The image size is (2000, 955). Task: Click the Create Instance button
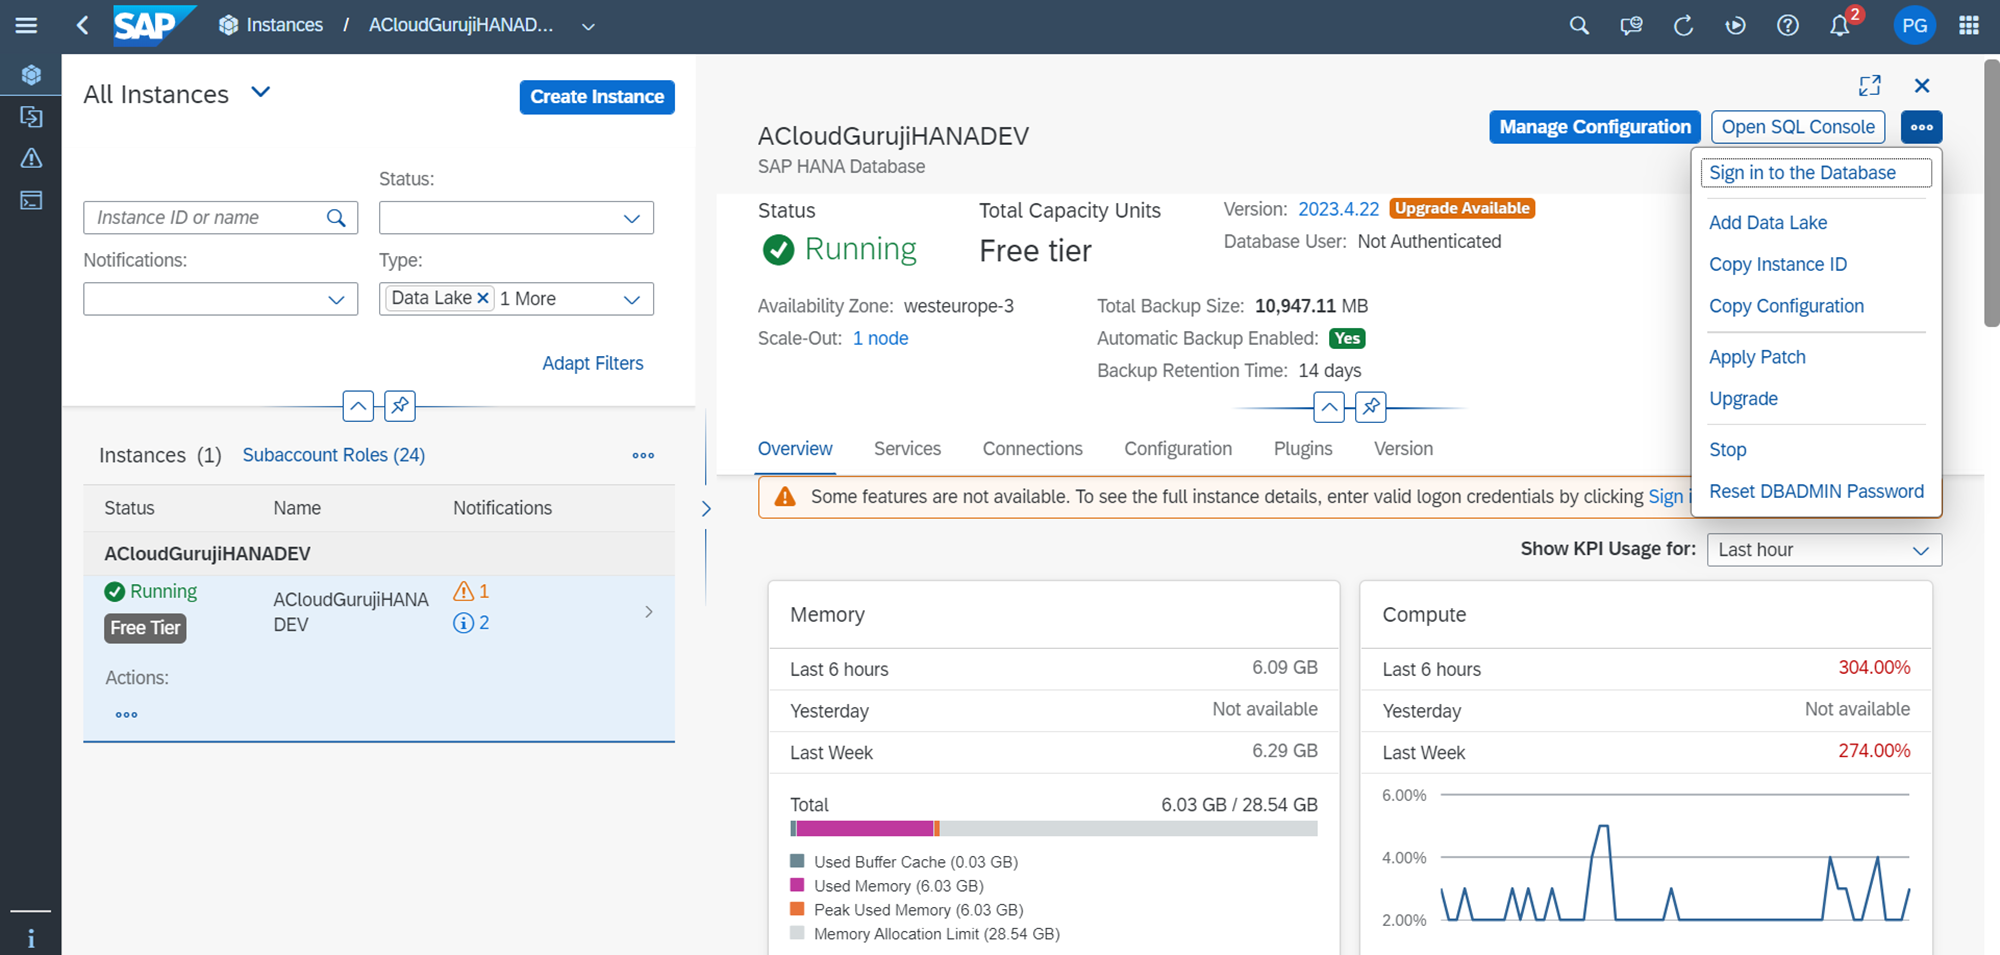[x=597, y=97]
